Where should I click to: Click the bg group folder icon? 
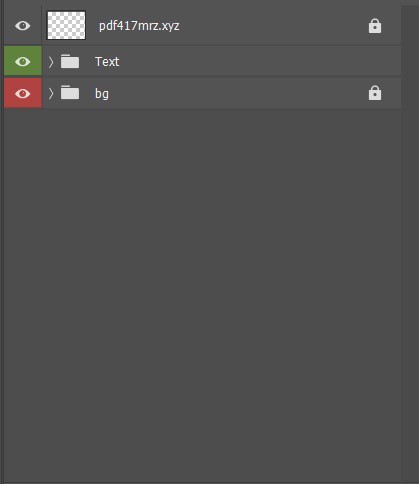point(70,93)
